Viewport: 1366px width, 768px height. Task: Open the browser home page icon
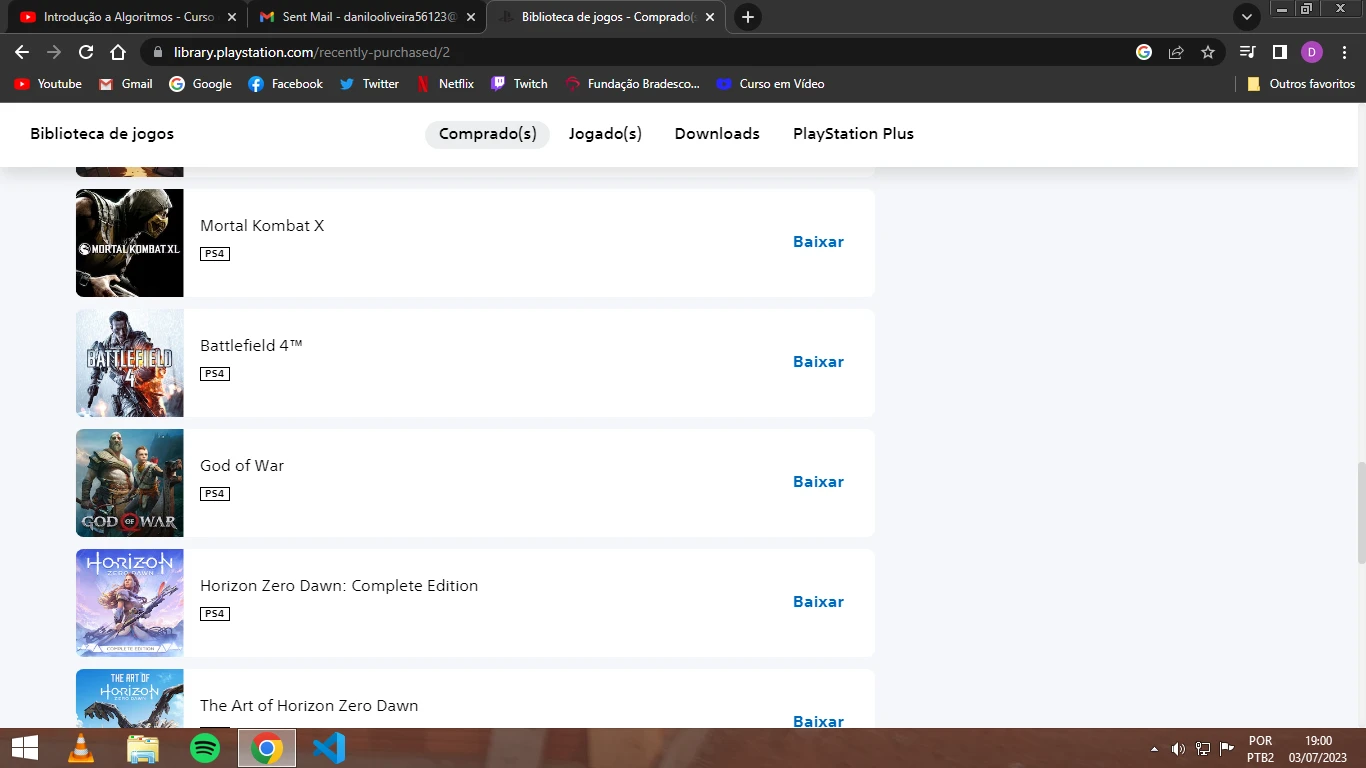[118, 52]
